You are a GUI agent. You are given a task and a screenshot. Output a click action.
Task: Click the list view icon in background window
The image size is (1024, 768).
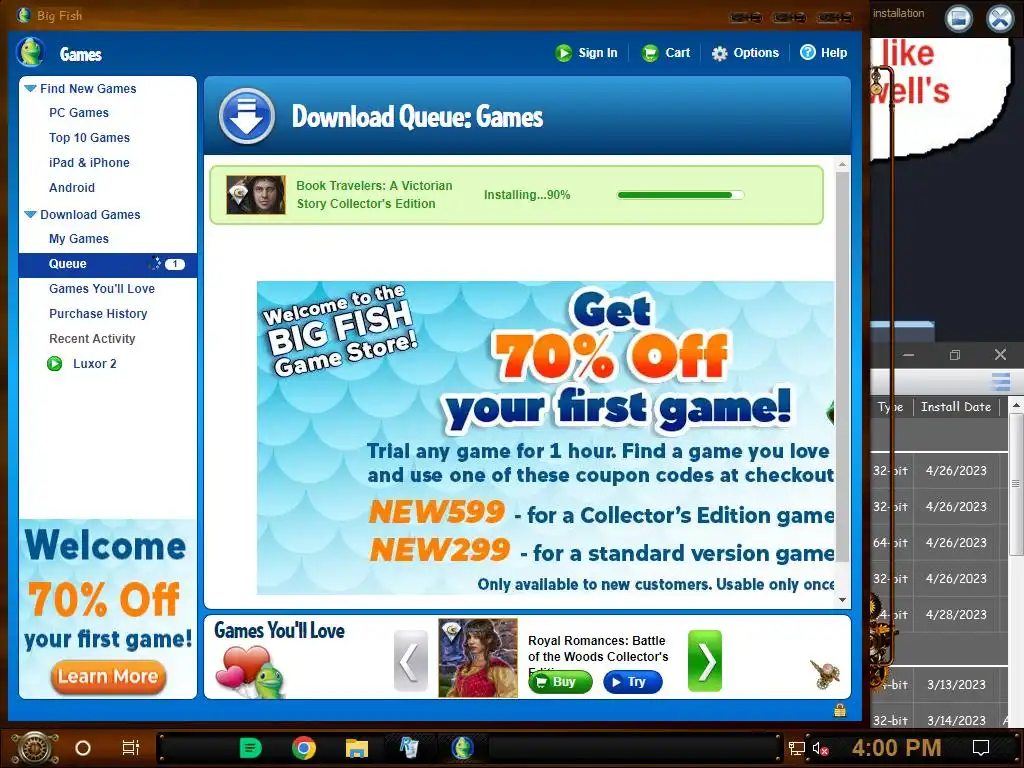click(x=1000, y=381)
